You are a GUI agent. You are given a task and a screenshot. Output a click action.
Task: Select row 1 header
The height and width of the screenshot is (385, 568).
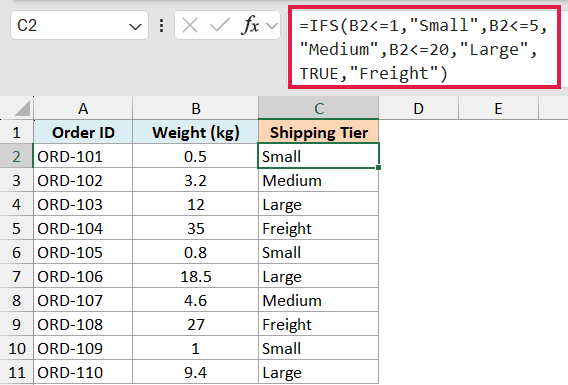[17, 133]
